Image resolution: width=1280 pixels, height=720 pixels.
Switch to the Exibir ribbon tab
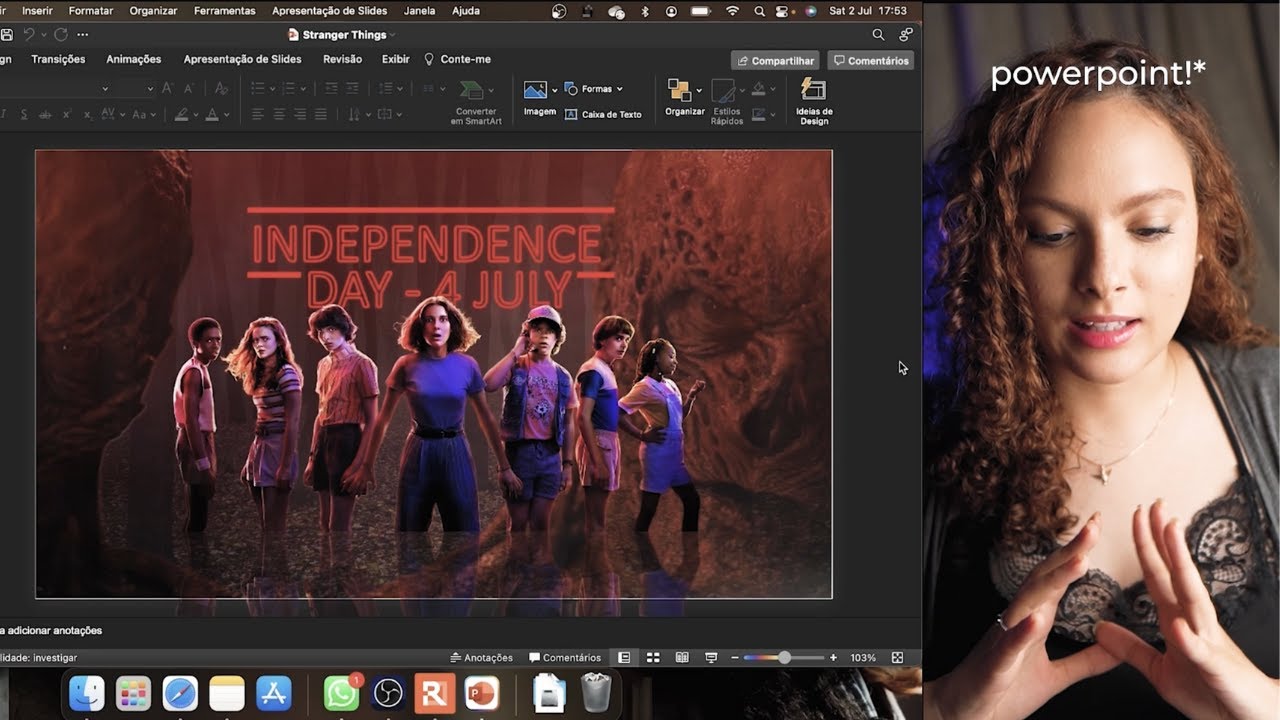click(396, 59)
